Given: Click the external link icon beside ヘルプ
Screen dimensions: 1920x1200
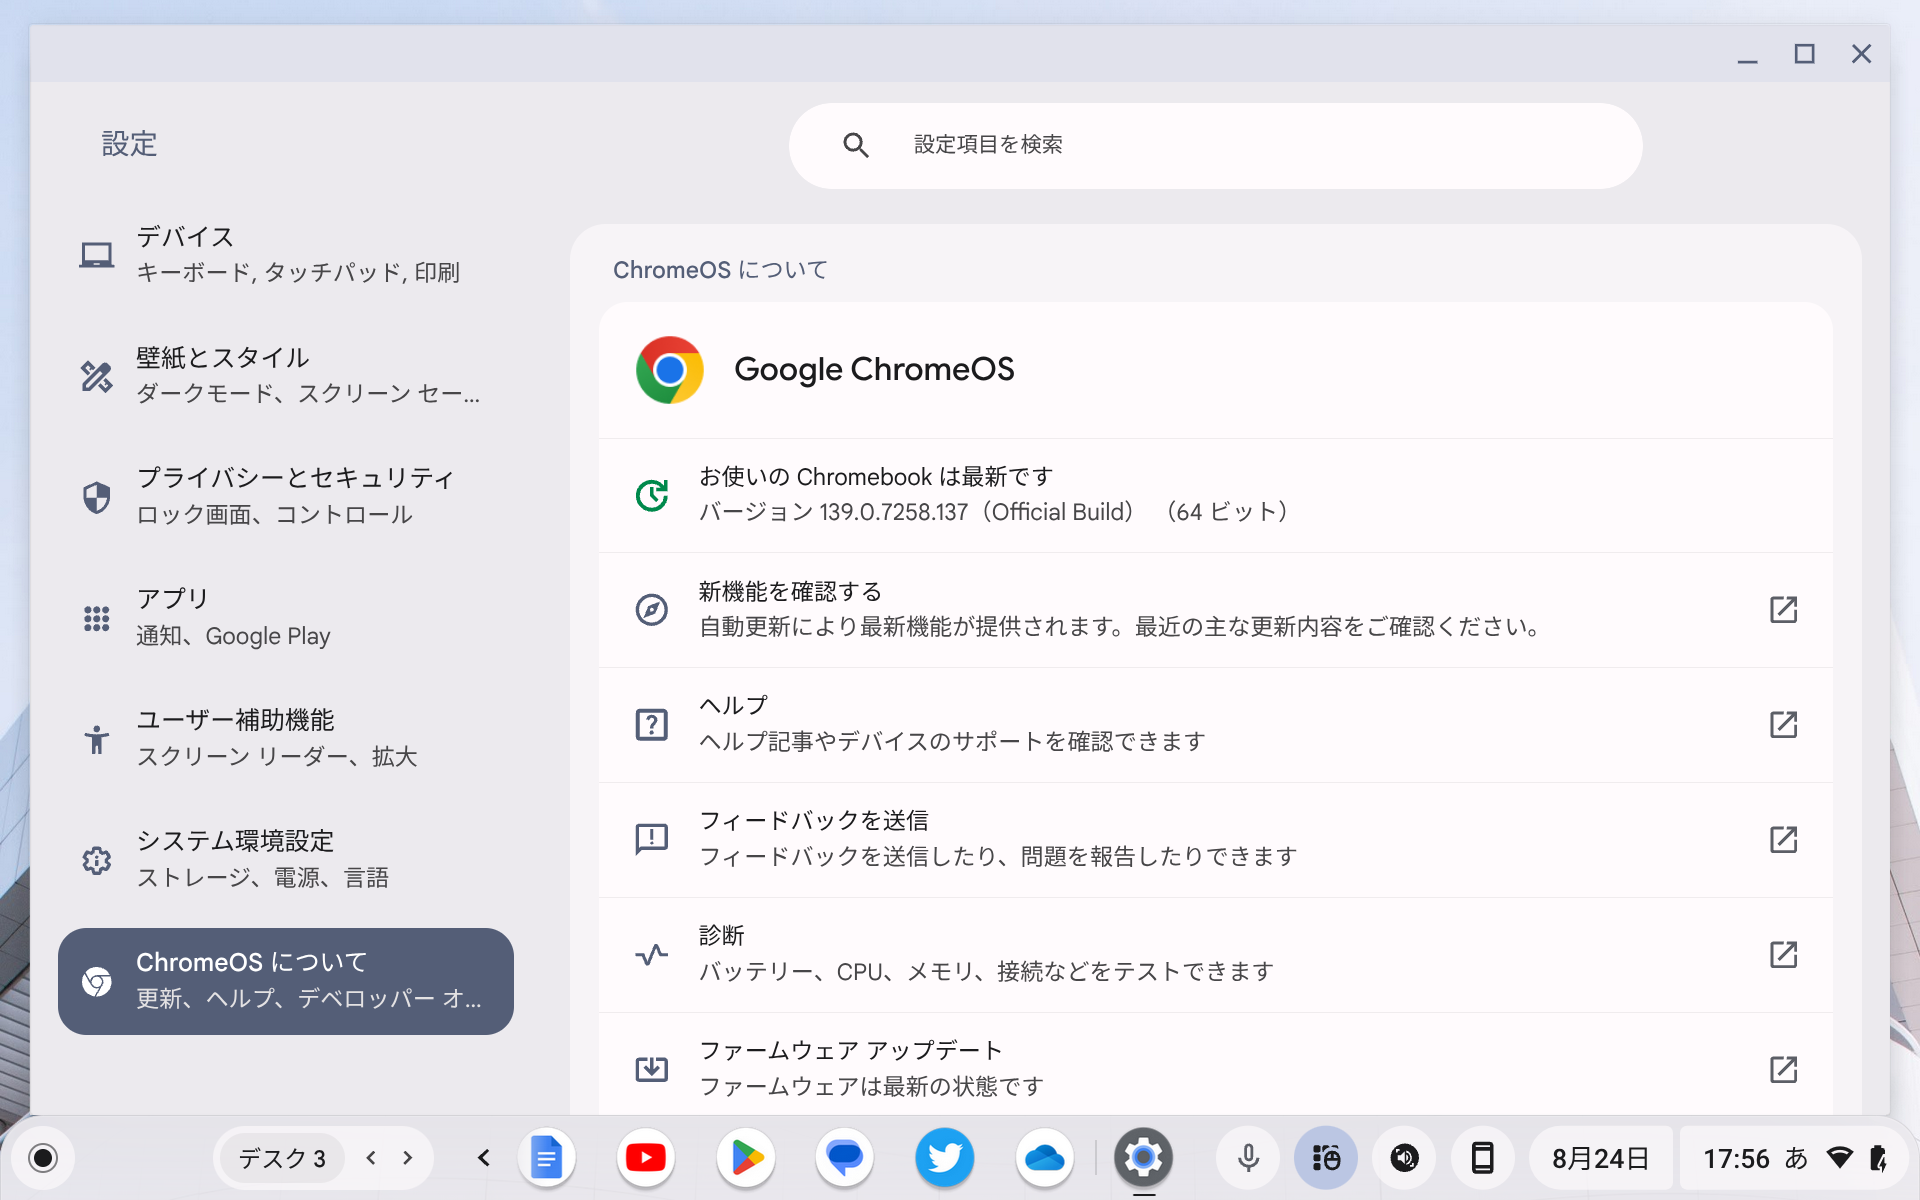Looking at the screenshot, I should click(1785, 725).
